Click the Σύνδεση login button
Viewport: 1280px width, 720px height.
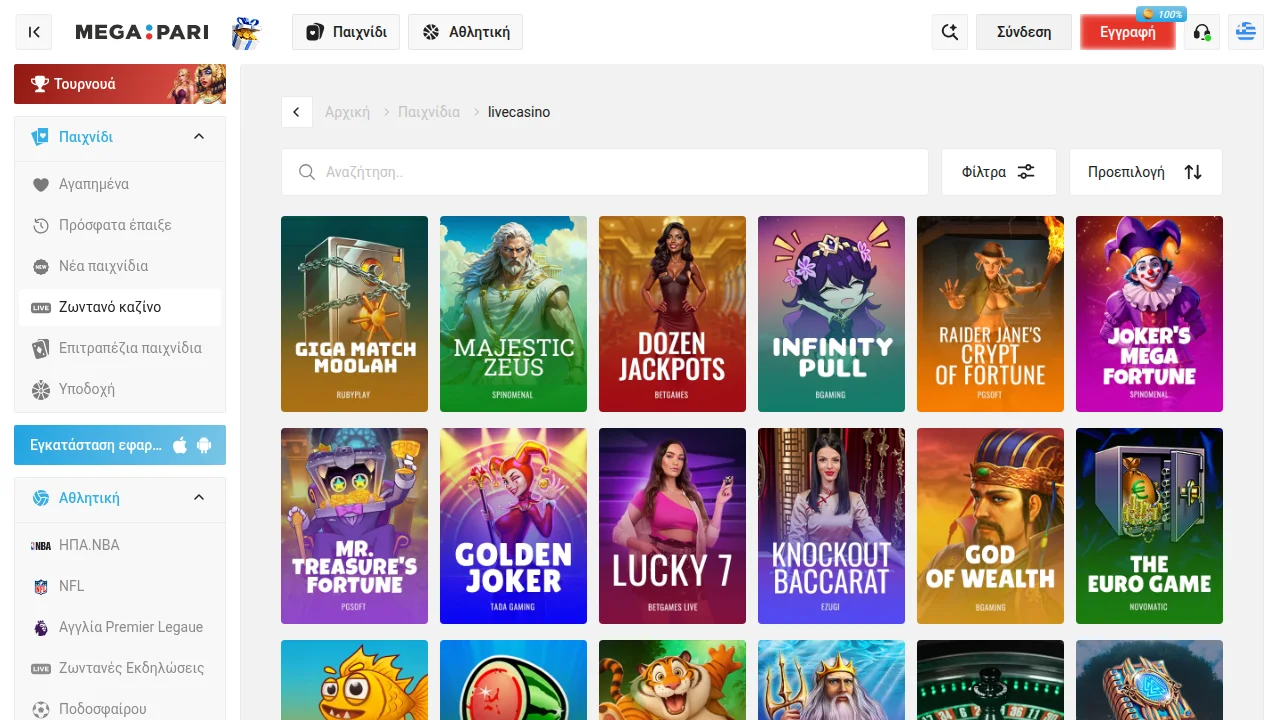pos(1024,32)
